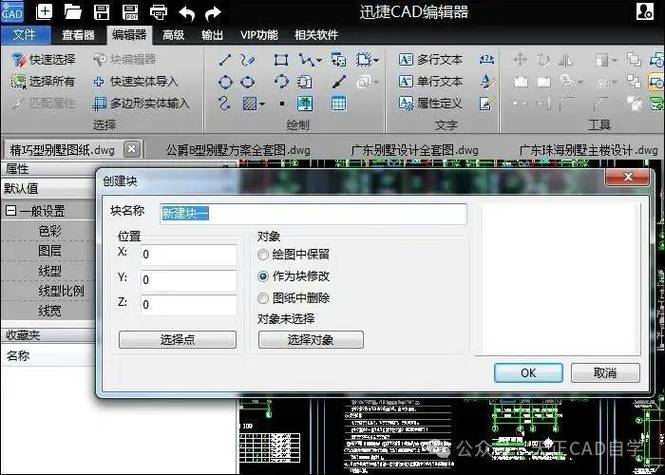Switch to the 查看器 tab

coord(78,35)
